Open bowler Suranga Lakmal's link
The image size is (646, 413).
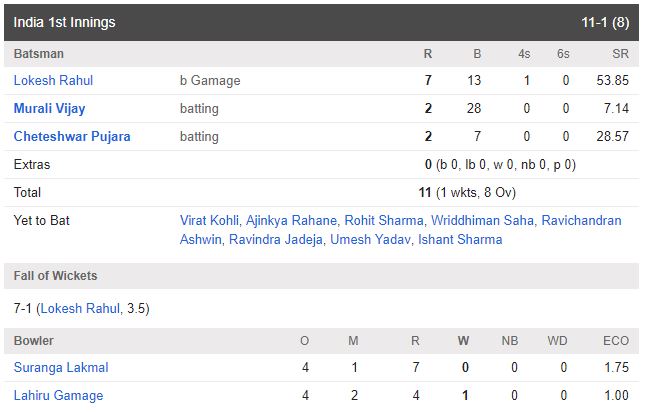click(61, 367)
